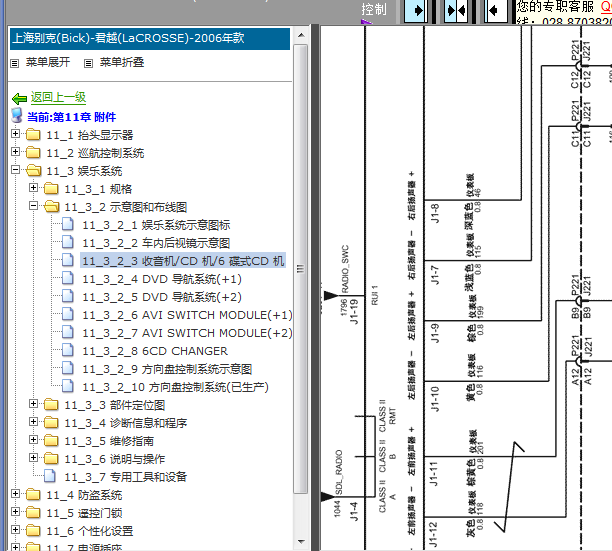Expand the 11_3_6 说明与操作 node
This screenshot has height=551, width=612.
pos(34,457)
